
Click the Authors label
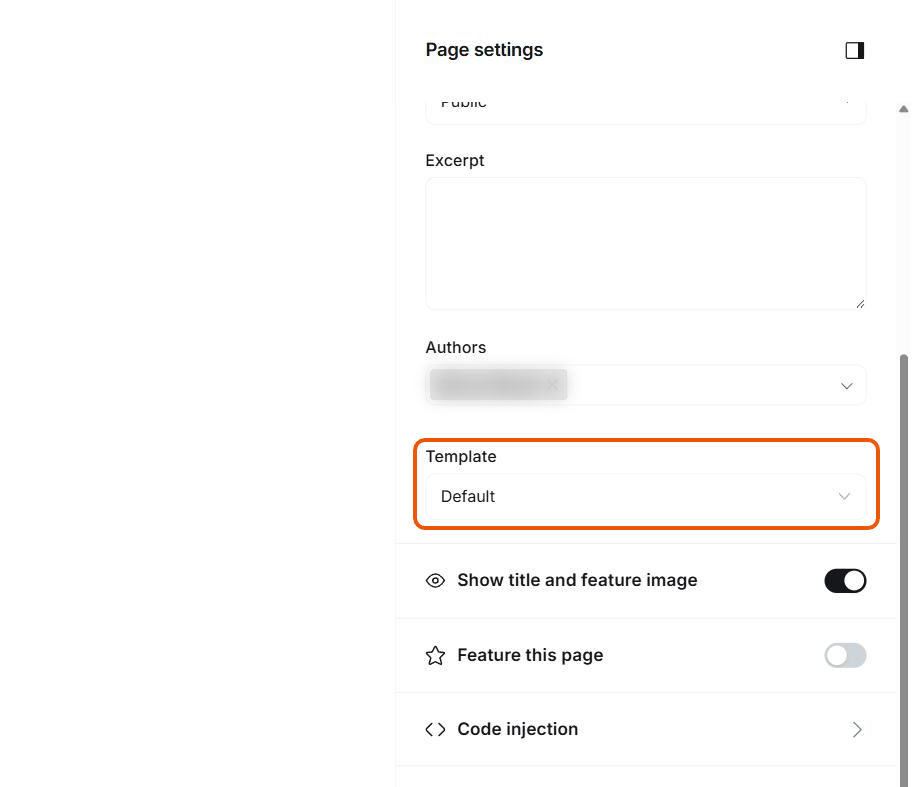point(455,347)
